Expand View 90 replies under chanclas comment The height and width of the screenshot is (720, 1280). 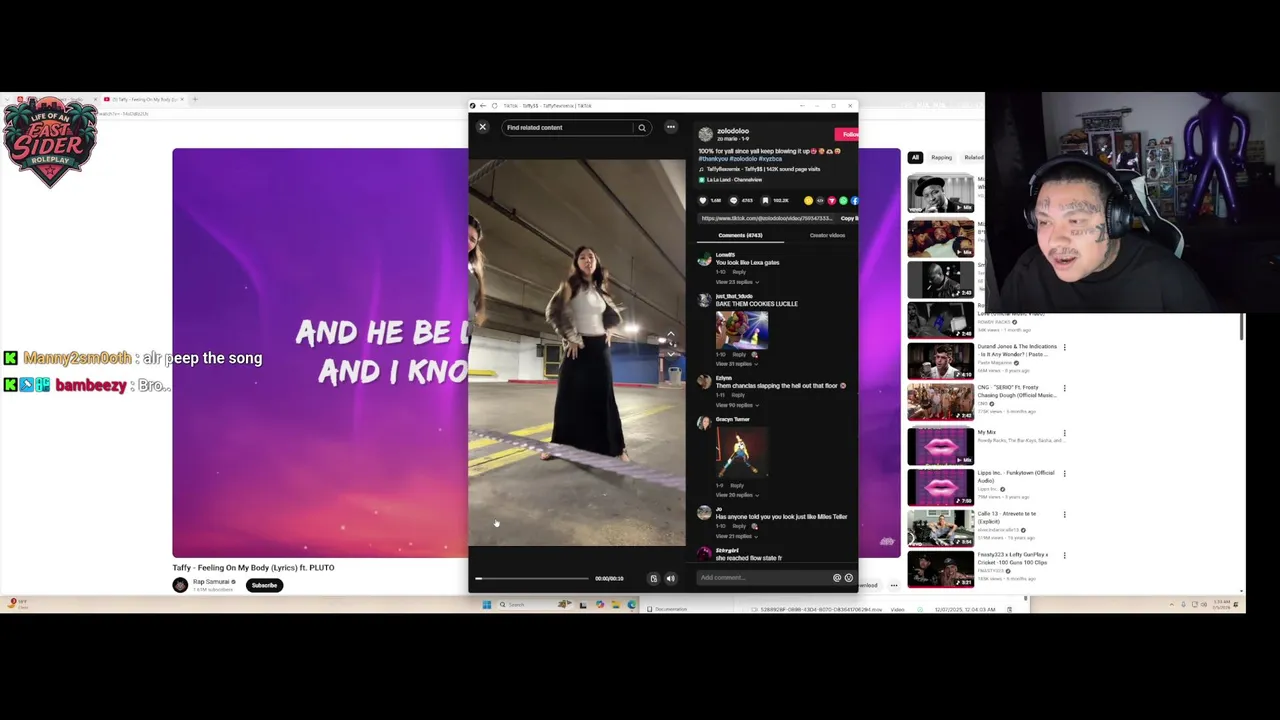(735, 405)
